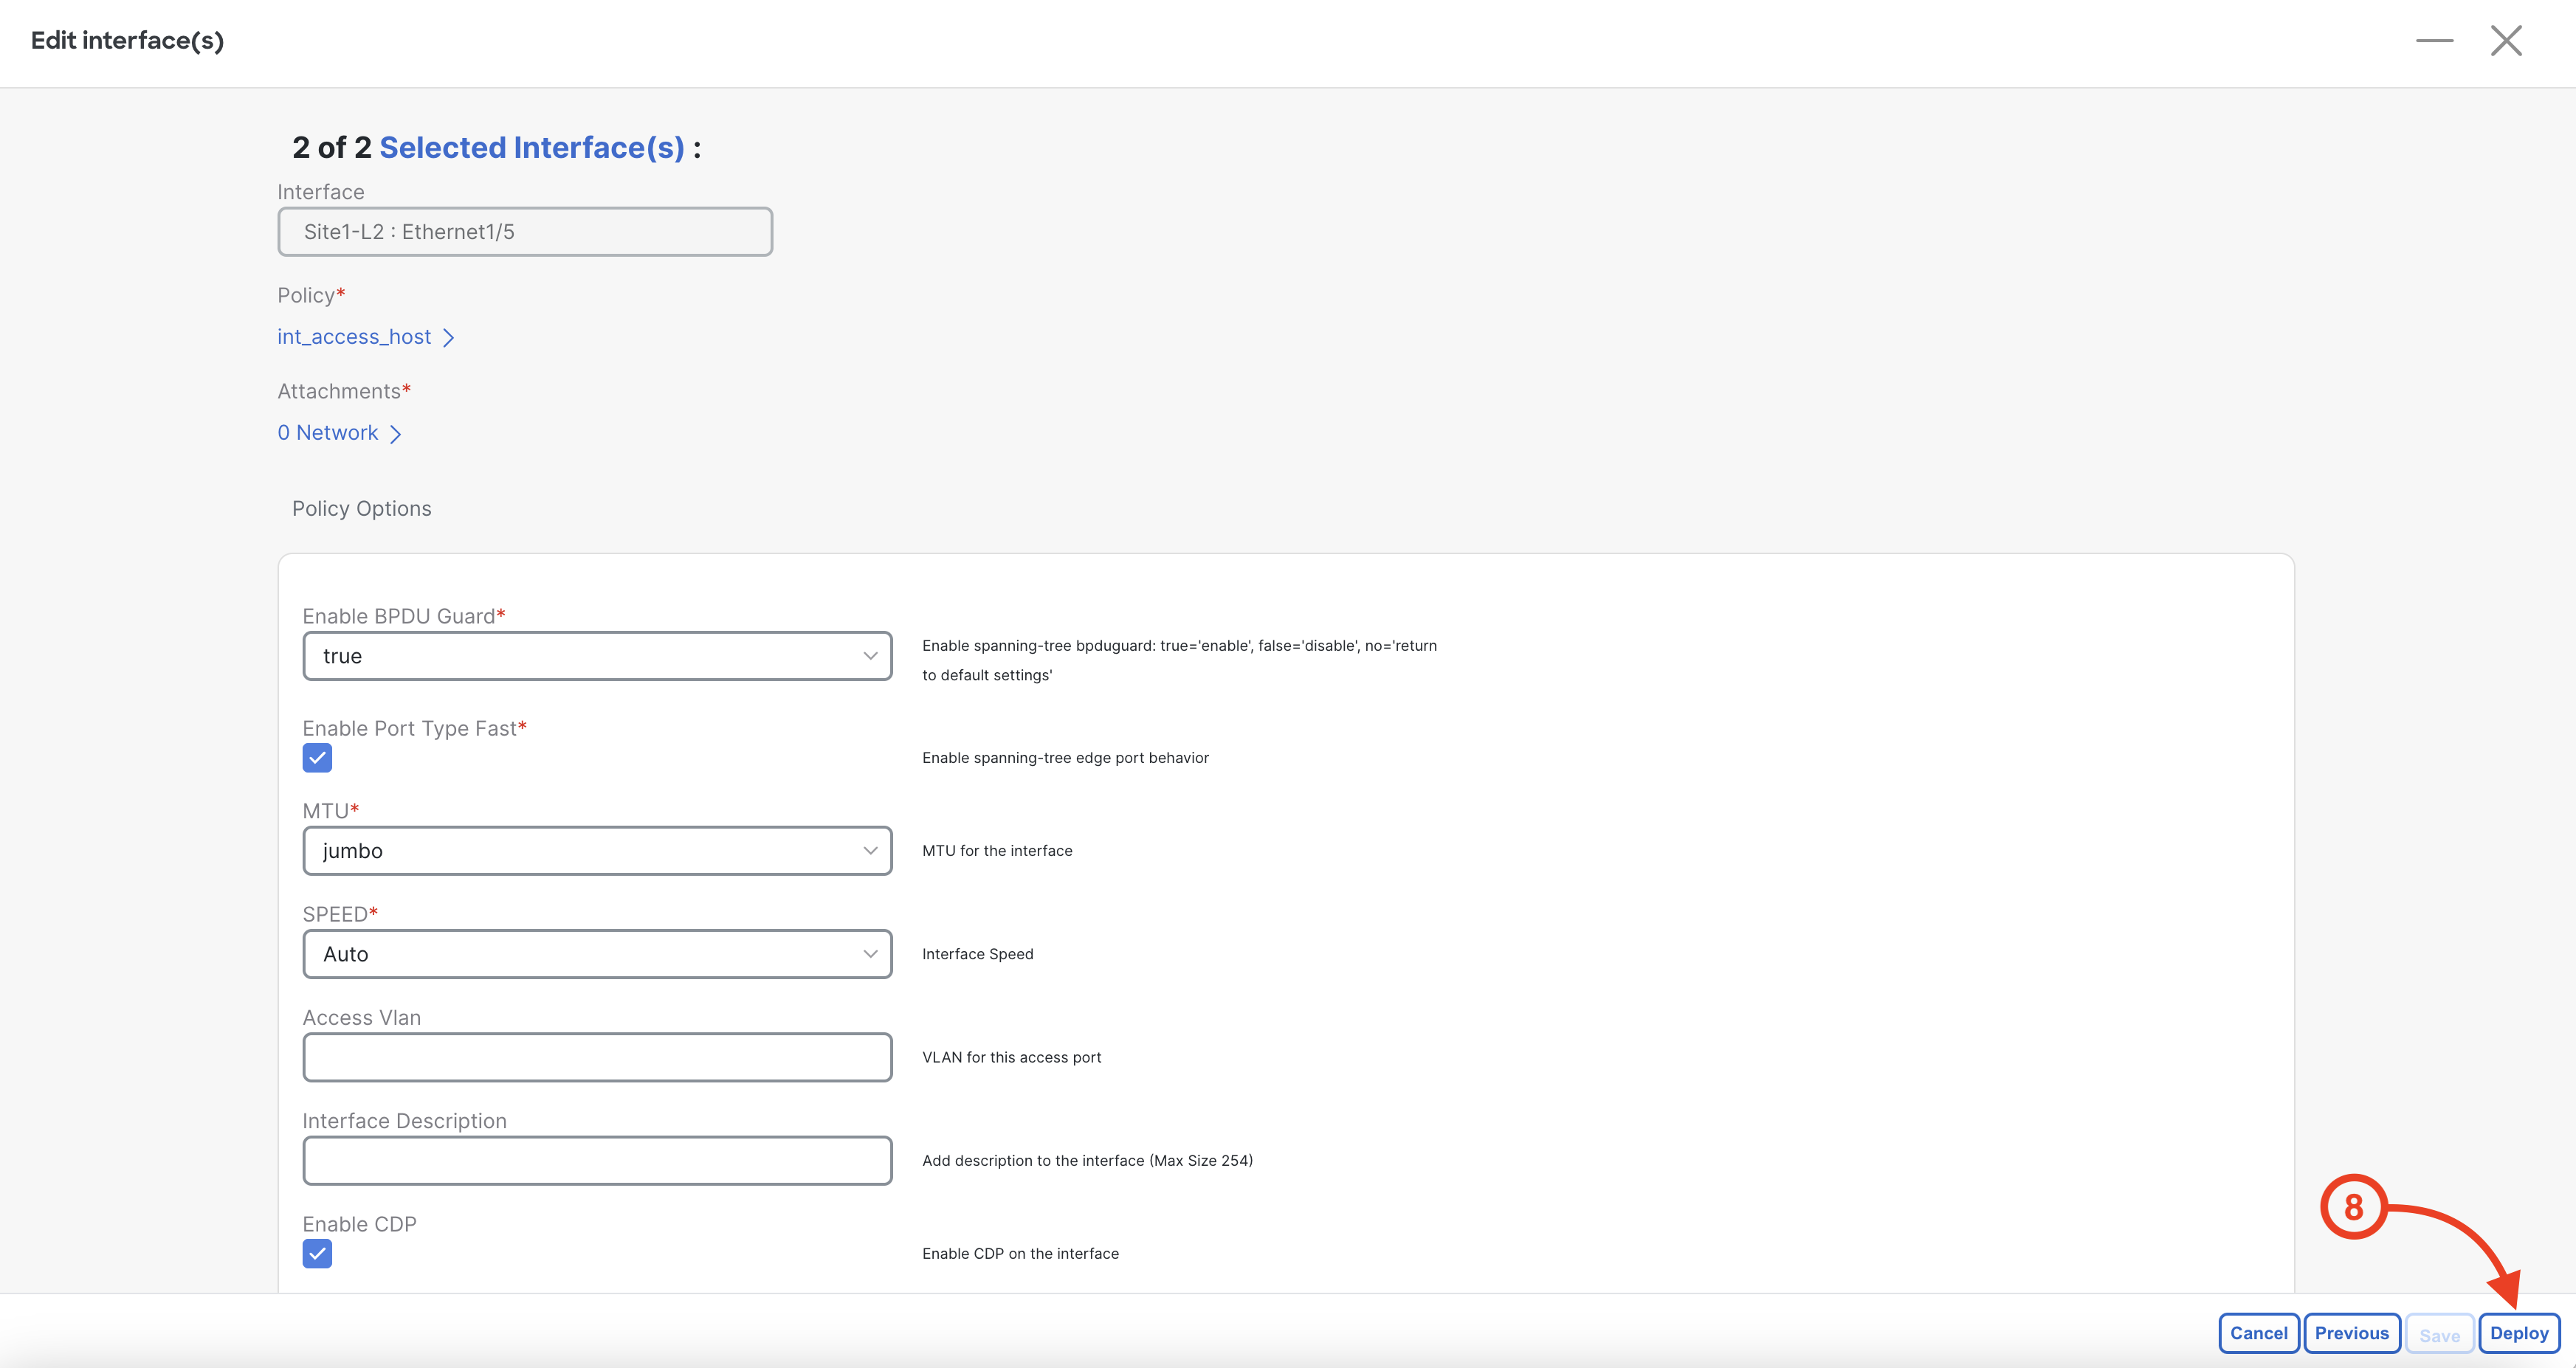
Task: Close the Edit interface(s) dialog
Action: [x=2506, y=41]
